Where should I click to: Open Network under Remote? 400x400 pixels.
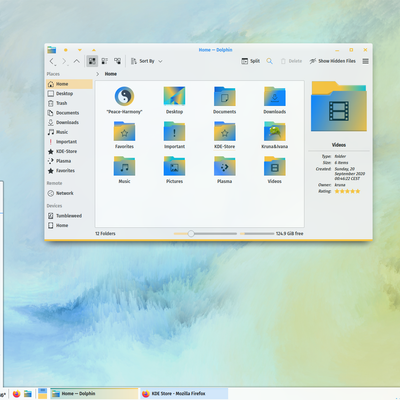point(69,193)
